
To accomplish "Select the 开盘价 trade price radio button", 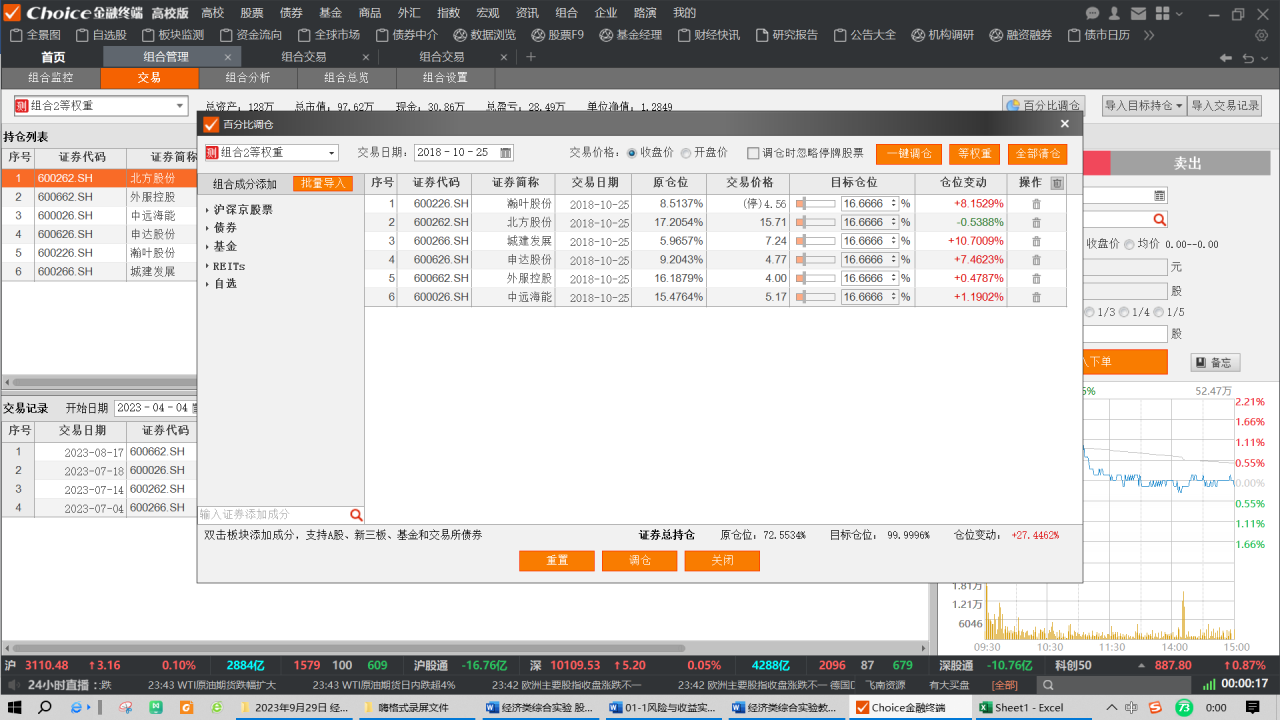I will [x=686, y=153].
